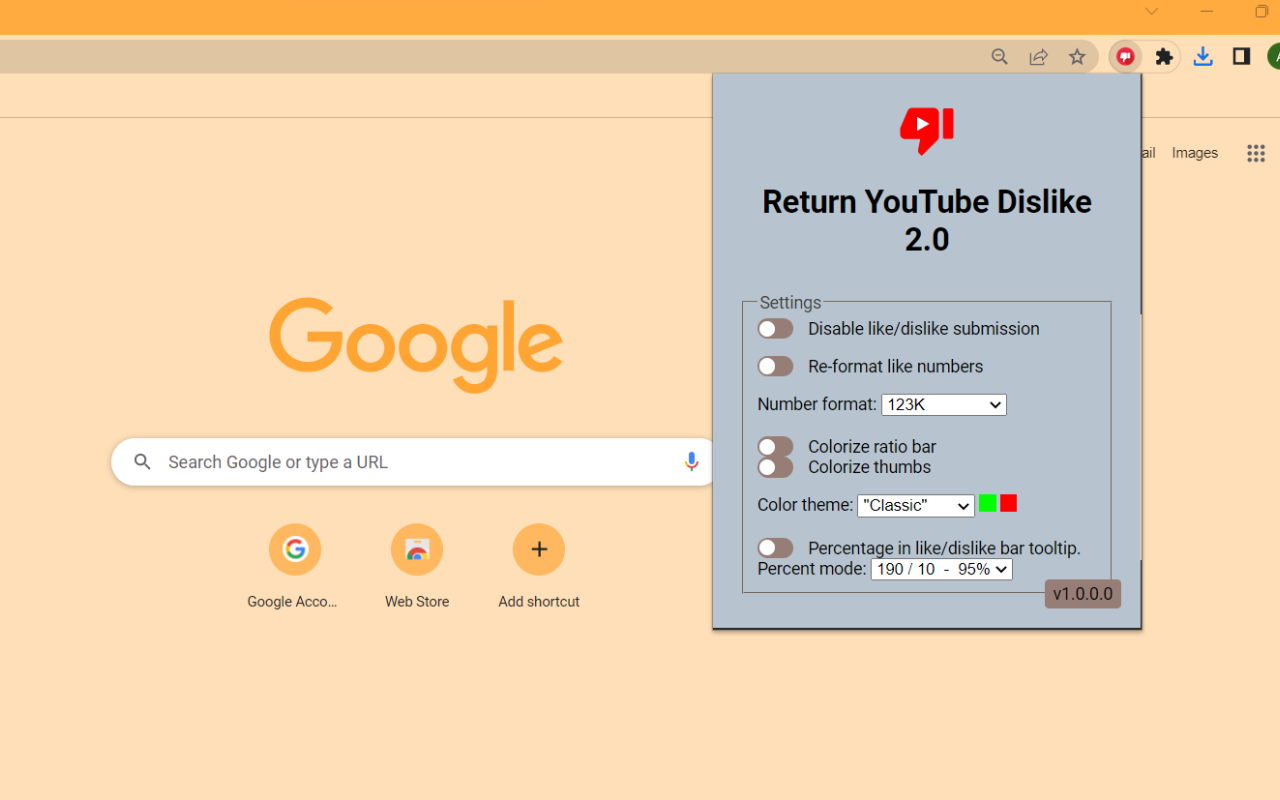Start voice search with the microphone icon
1280x800 pixels.
[x=691, y=461]
